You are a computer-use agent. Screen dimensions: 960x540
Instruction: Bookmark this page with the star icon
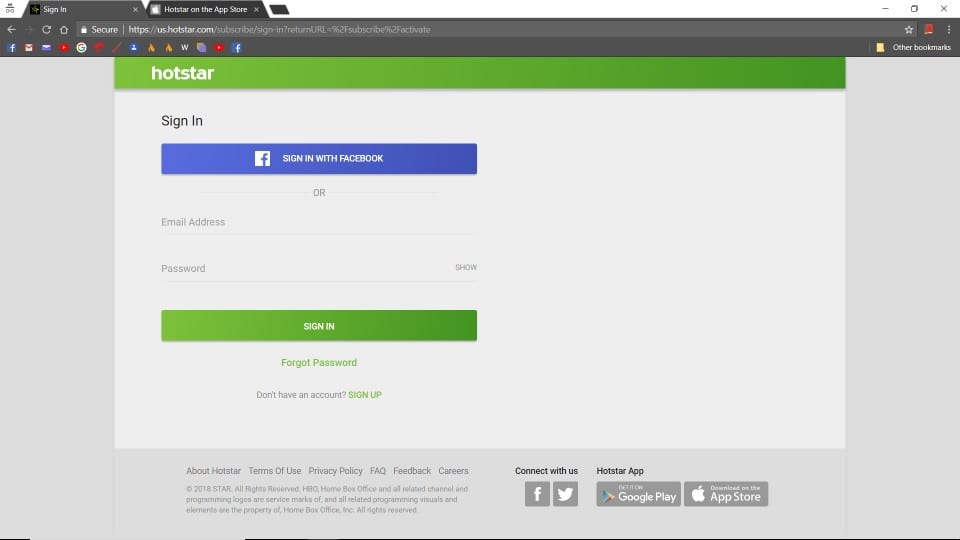[x=909, y=29]
